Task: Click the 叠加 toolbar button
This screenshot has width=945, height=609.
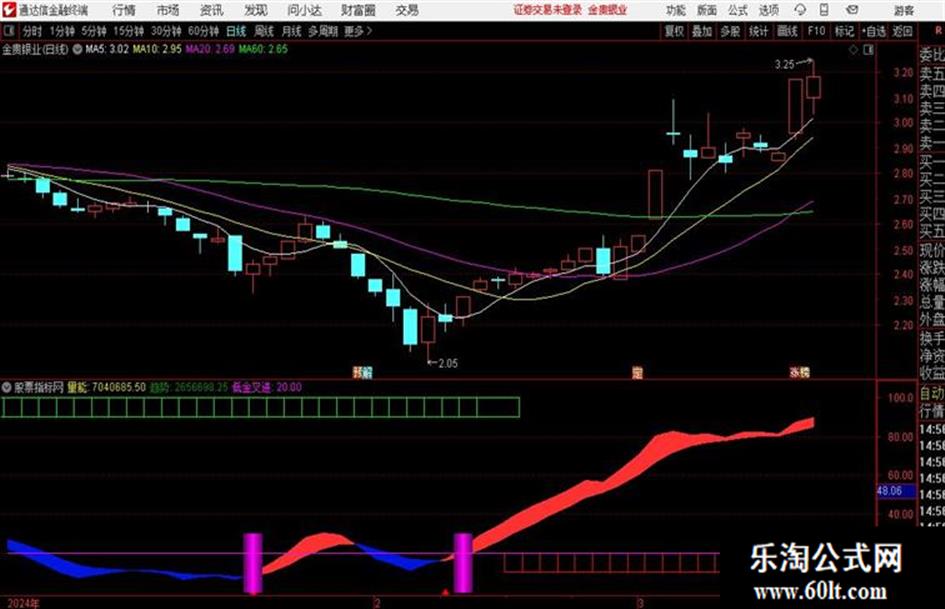Action: (x=702, y=31)
